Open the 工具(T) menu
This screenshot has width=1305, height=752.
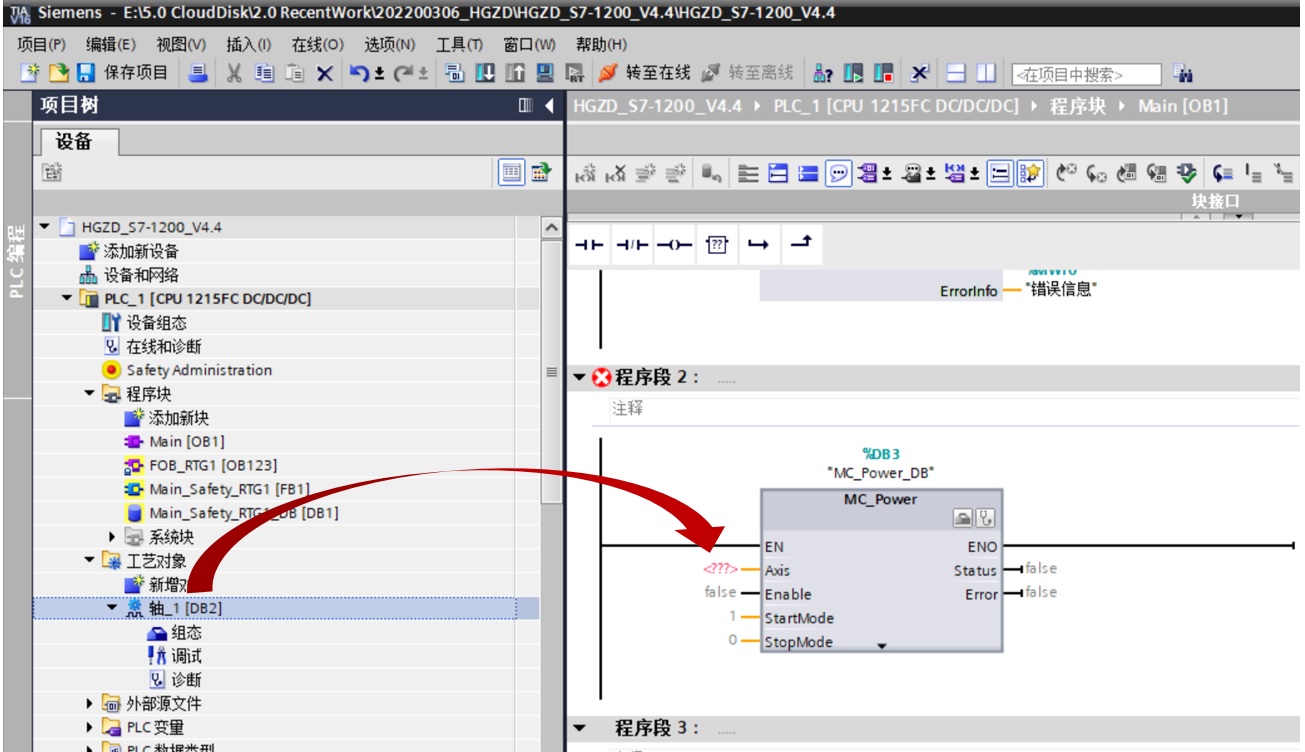459,44
